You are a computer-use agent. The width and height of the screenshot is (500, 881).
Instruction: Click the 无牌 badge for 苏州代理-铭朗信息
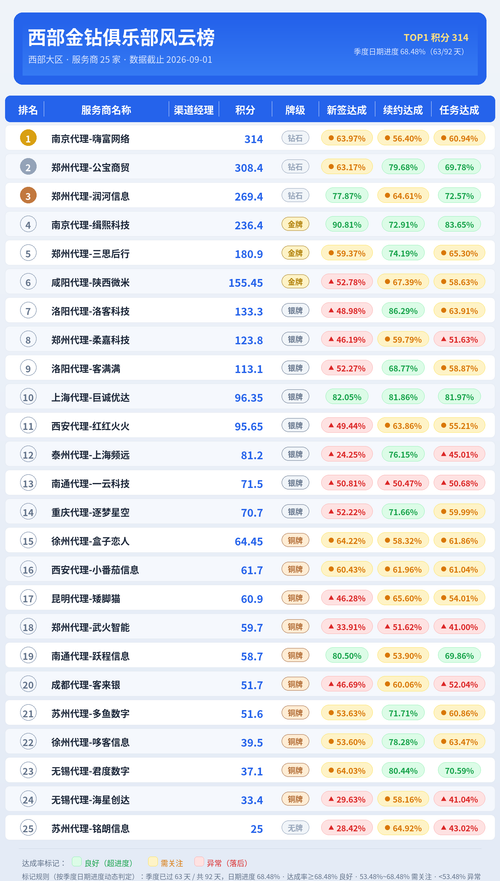click(x=295, y=828)
